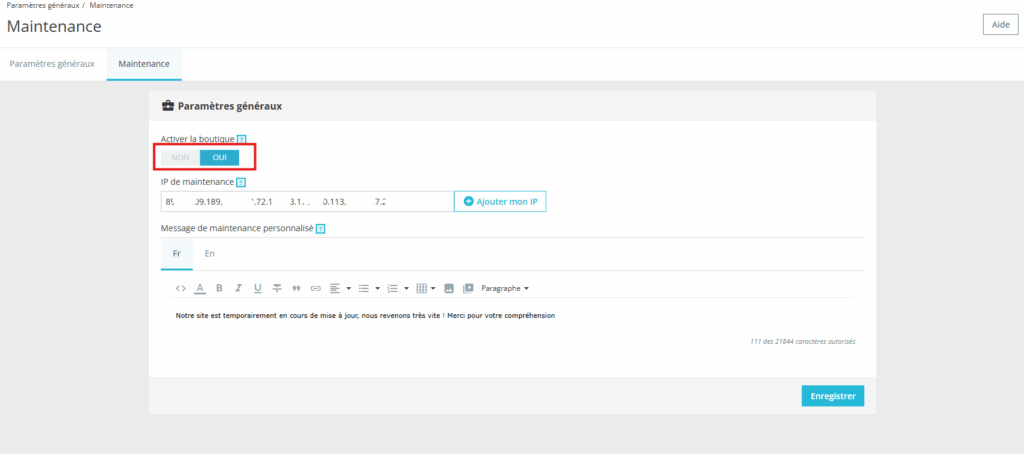Click the Paramètres généraux panel heading
Image resolution: width=1024 pixels, height=454 pixels.
tap(230, 106)
